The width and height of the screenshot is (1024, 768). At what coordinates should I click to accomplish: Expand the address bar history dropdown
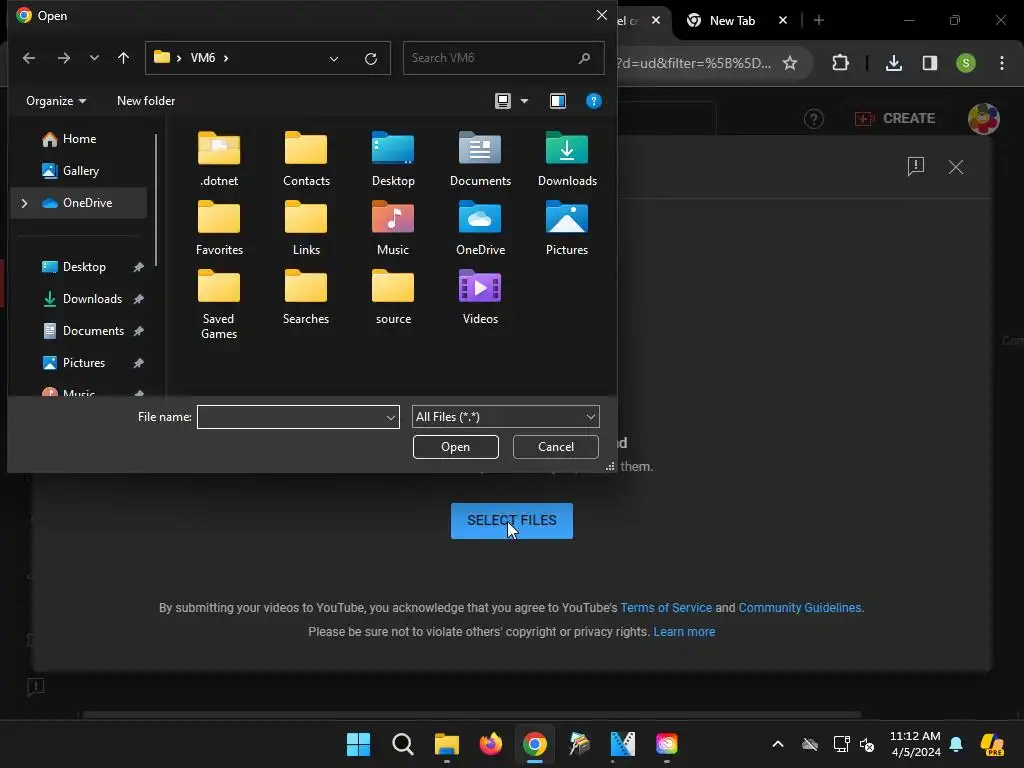pyautogui.click(x=334, y=58)
